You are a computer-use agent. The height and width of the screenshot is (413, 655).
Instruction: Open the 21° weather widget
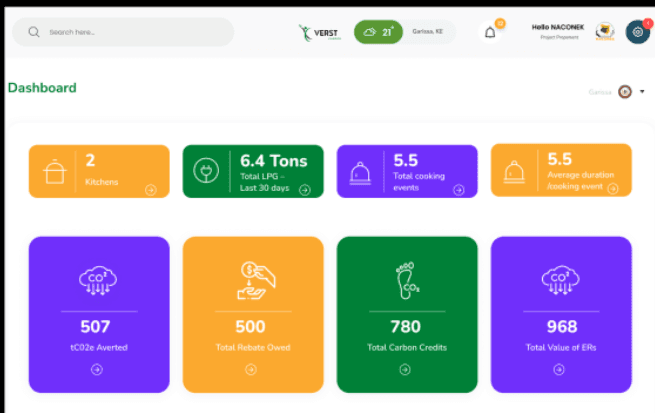[378, 32]
